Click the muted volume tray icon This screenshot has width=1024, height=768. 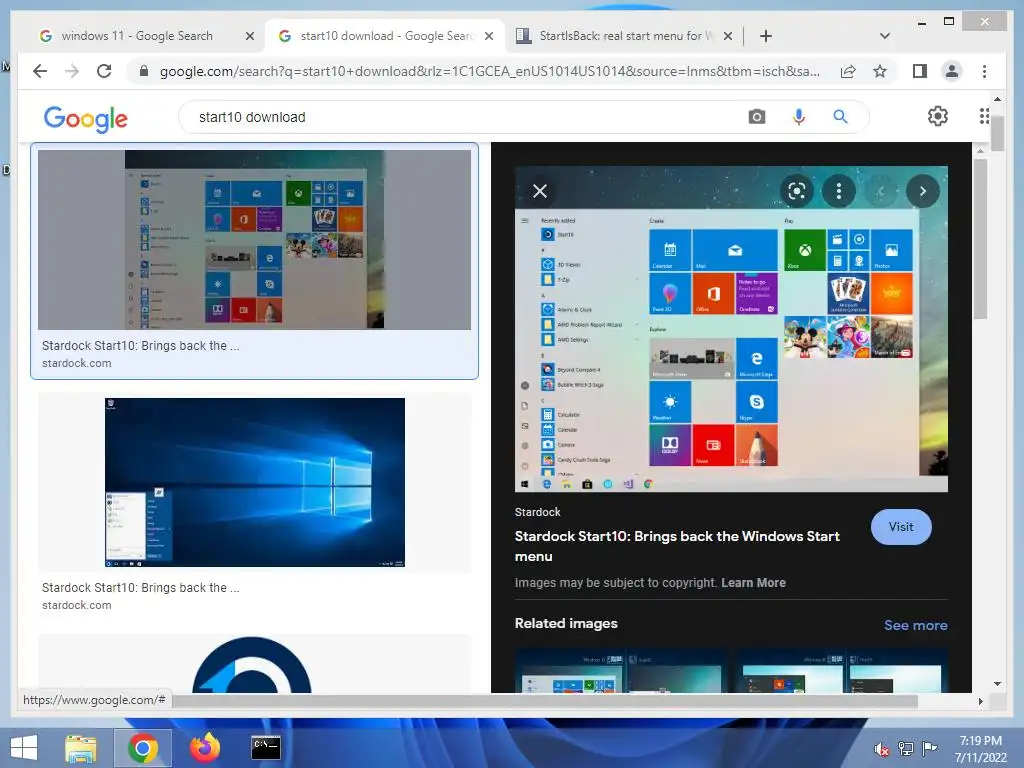[881, 749]
